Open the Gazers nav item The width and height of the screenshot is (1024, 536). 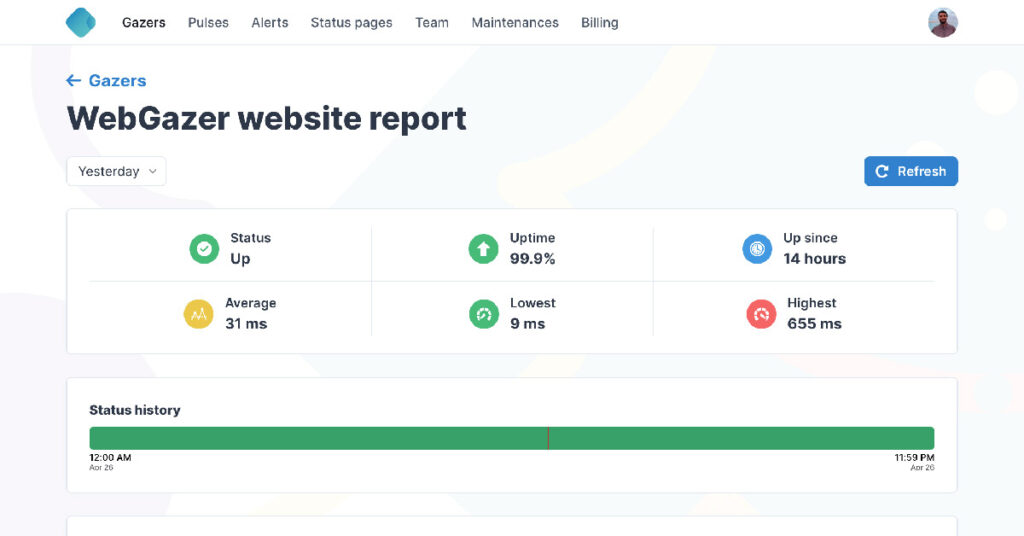[144, 23]
